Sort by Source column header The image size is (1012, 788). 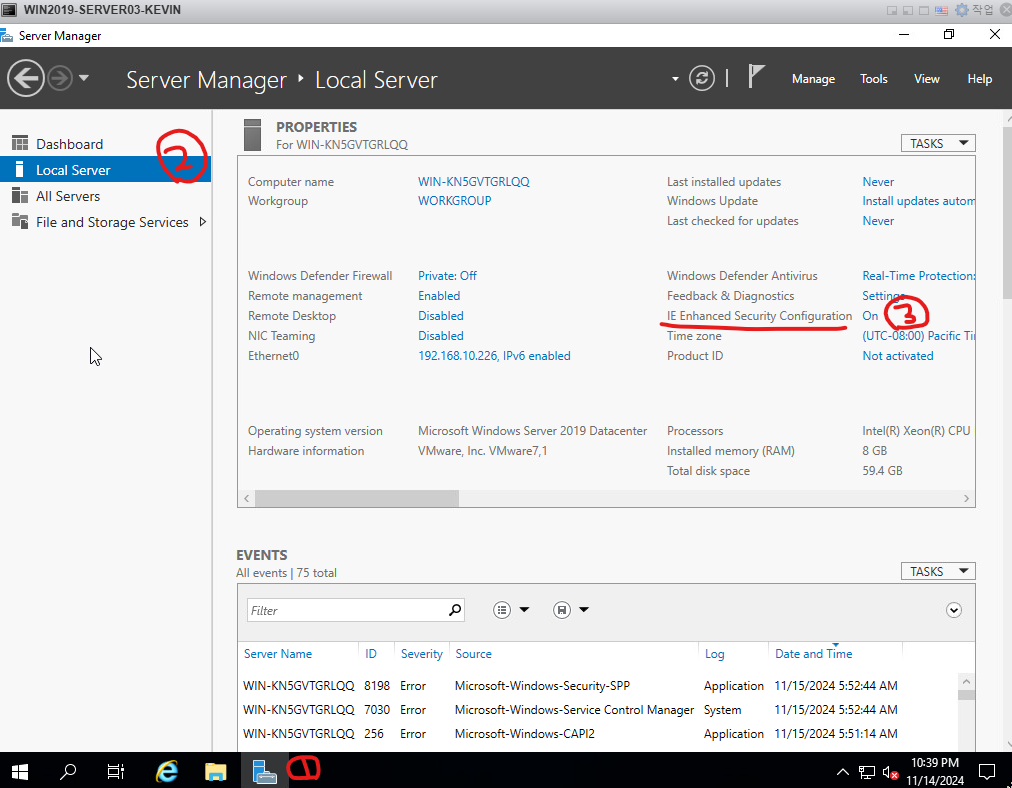pyautogui.click(x=473, y=654)
